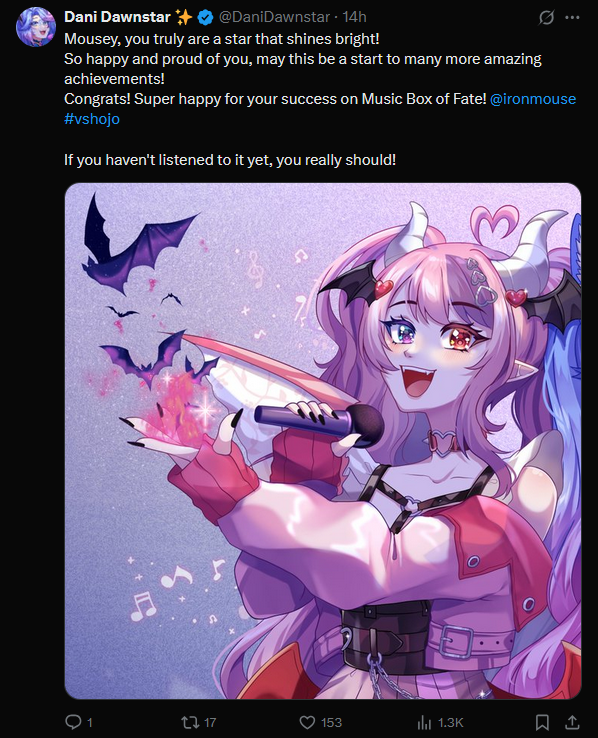Open the @ironmouse mention link
The height and width of the screenshot is (738, 598).
533,99
